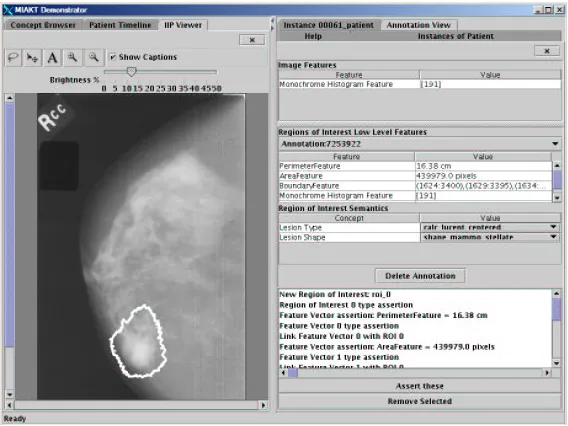The image size is (568, 426).
Task: Click the Value column header in Region Semantics
Action: click(490, 218)
